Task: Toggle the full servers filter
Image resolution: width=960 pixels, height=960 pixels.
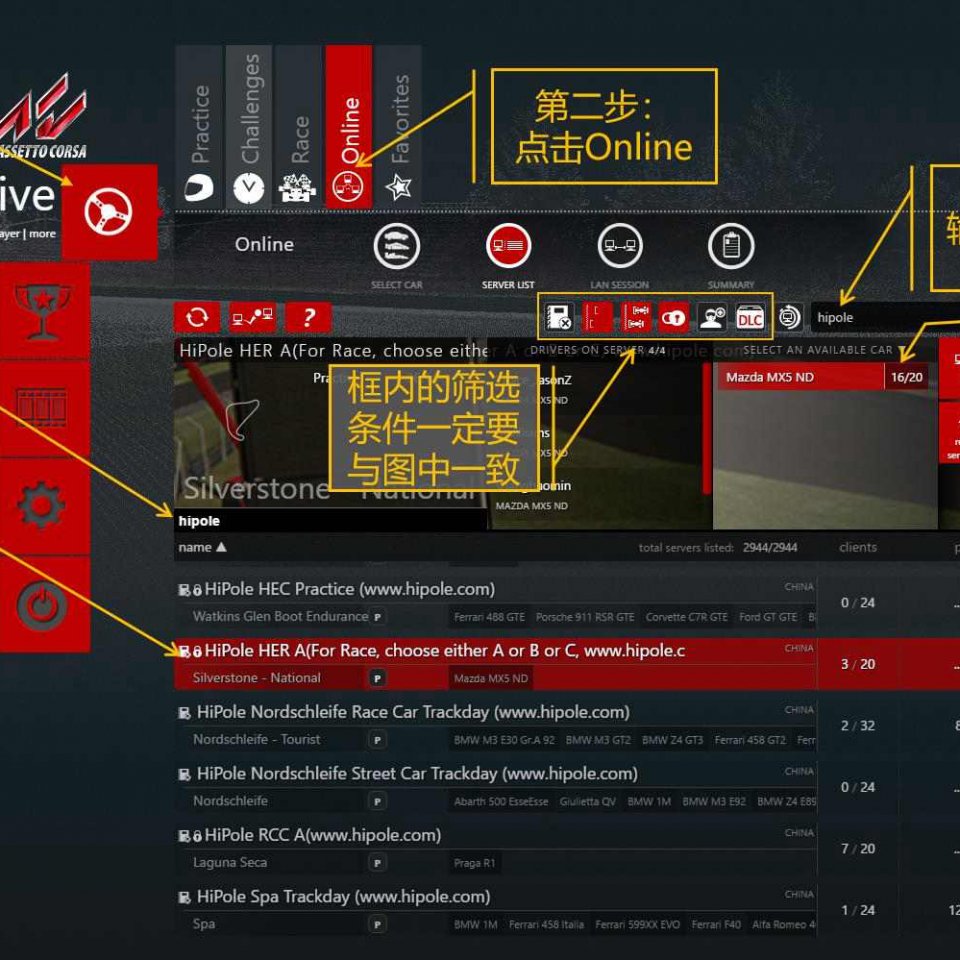Action: click(x=636, y=317)
